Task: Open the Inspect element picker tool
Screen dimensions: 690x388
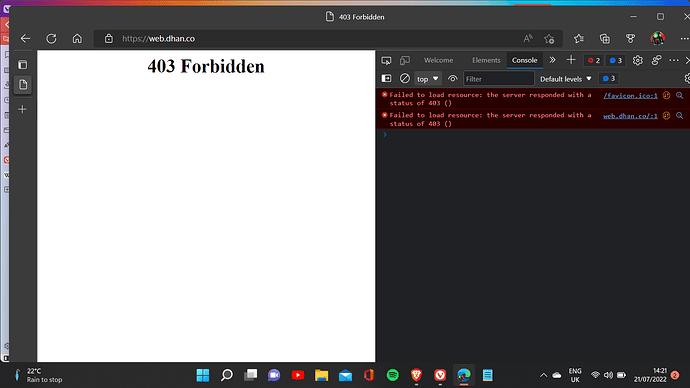Action: pos(386,60)
